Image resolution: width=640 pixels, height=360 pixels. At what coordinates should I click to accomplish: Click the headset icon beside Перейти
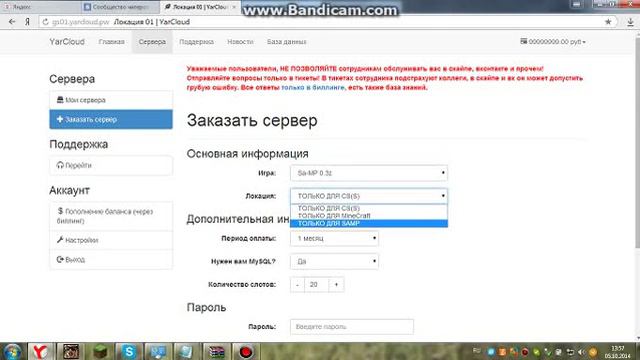[x=60, y=165]
